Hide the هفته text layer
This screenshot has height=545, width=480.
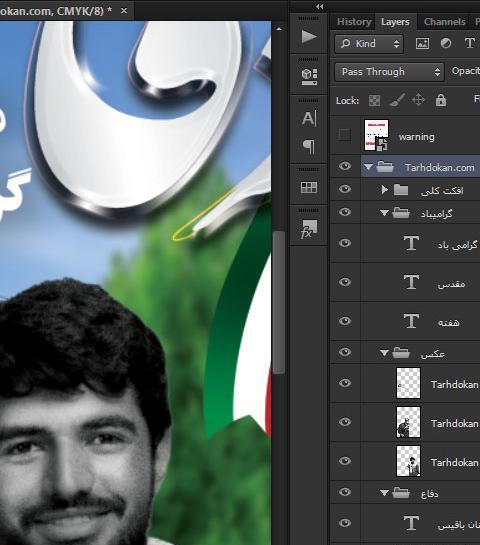pyautogui.click(x=345, y=321)
